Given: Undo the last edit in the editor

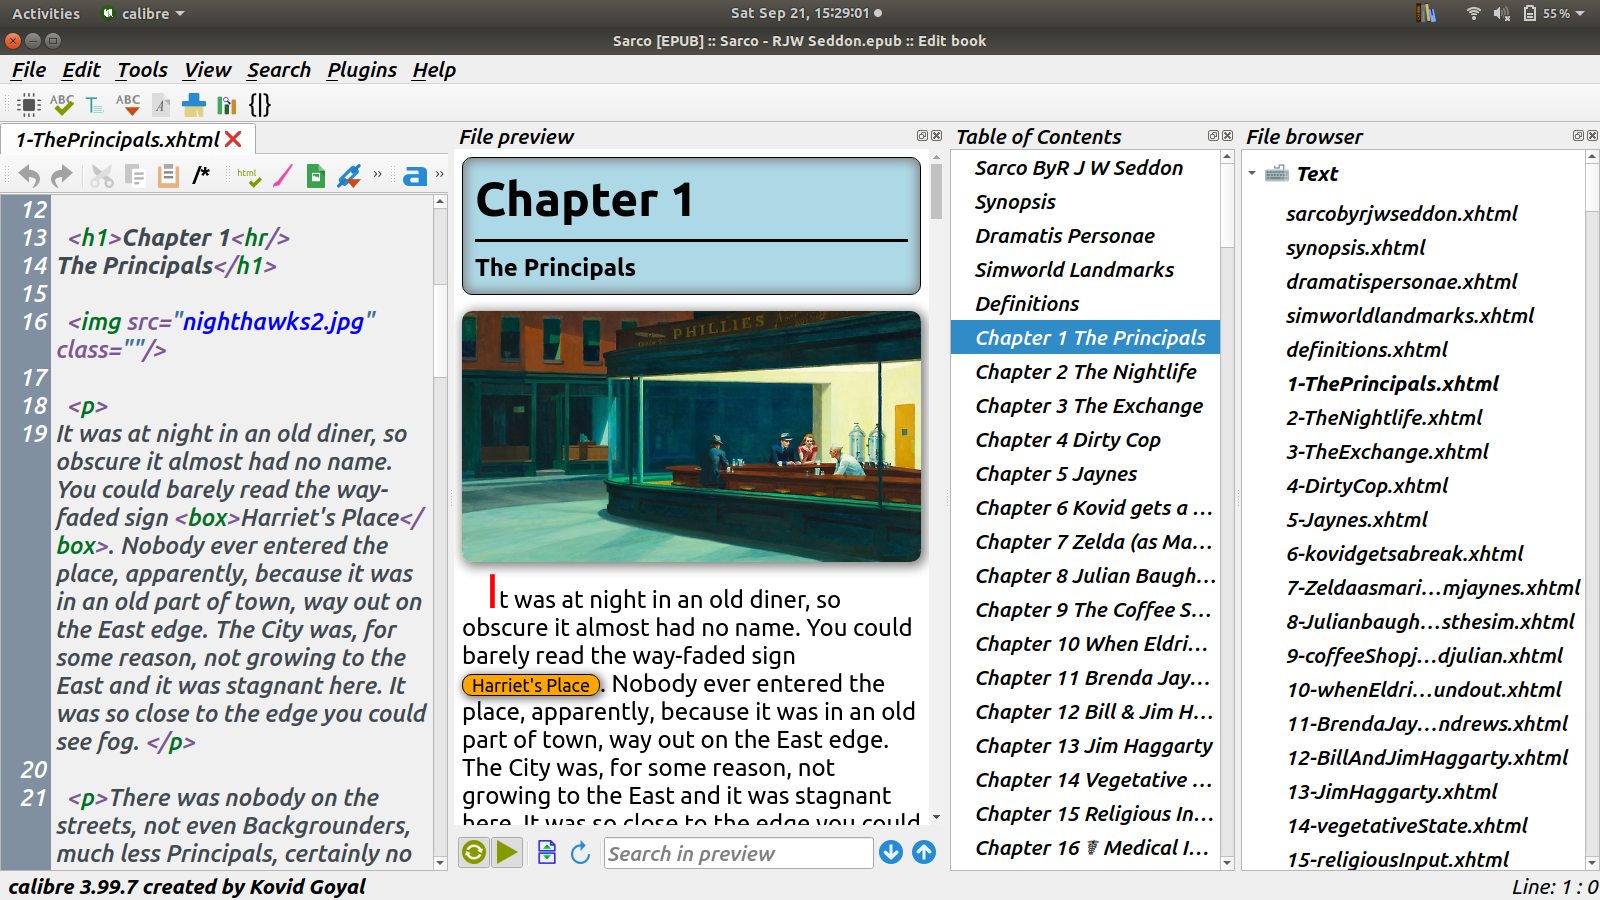Looking at the screenshot, I should coord(29,176).
